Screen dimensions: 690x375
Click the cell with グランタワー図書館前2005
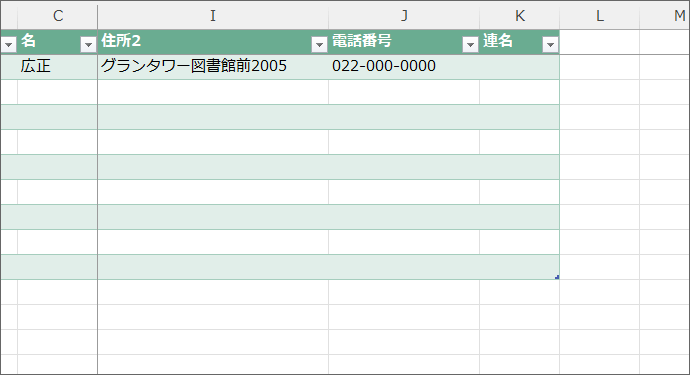pyautogui.click(x=213, y=67)
